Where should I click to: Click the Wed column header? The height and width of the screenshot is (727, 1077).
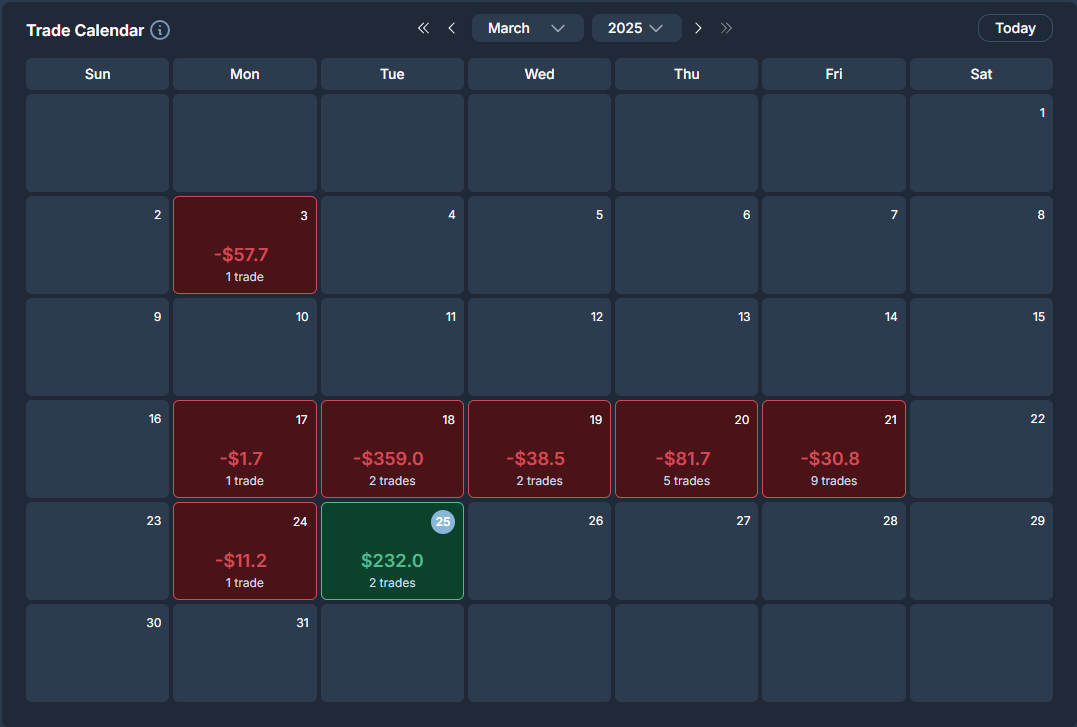539,74
